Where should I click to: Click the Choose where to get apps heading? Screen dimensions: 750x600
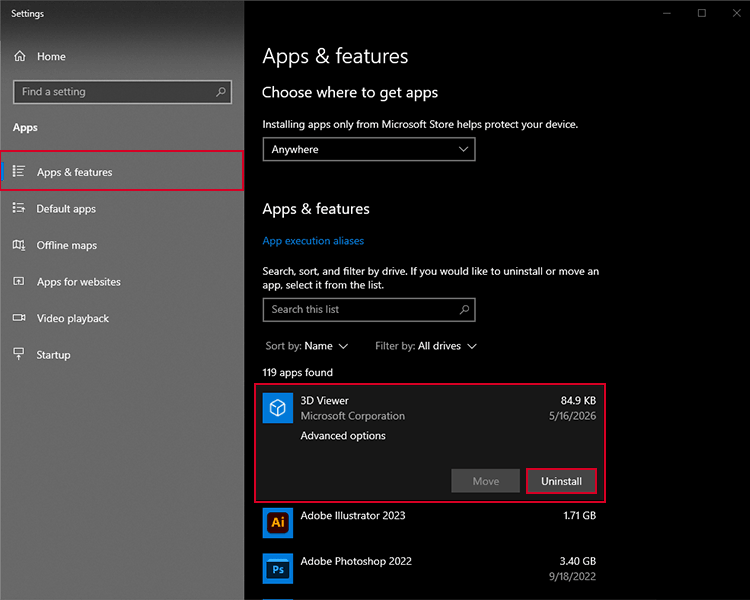350,92
